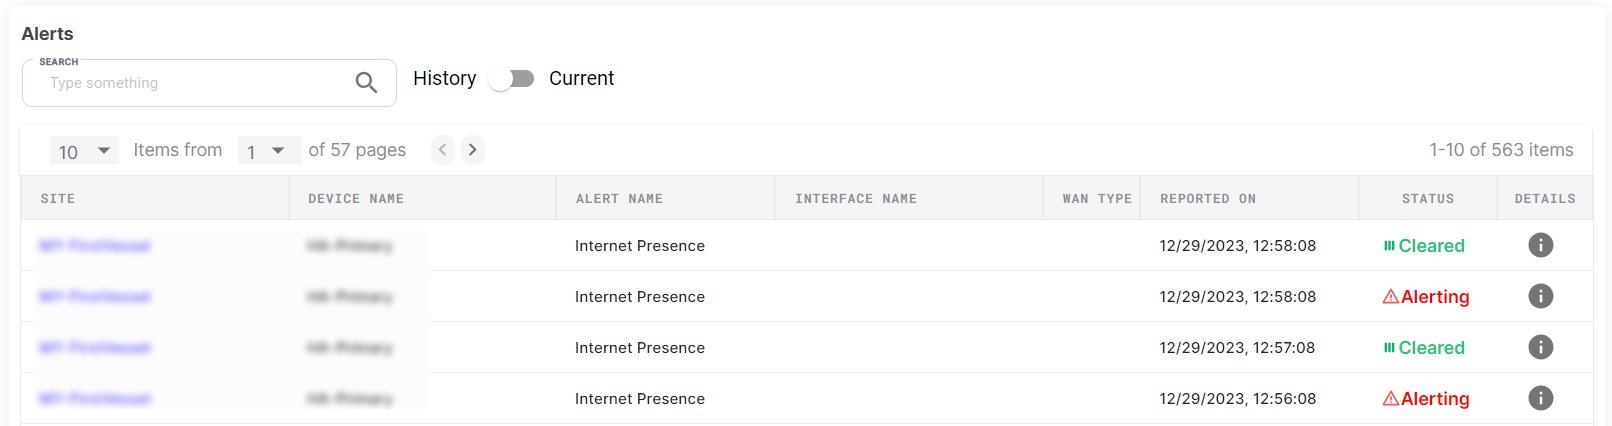This screenshot has width=1612, height=426.
Task: Sort by the Alert Name column header
Action: click(619, 199)
